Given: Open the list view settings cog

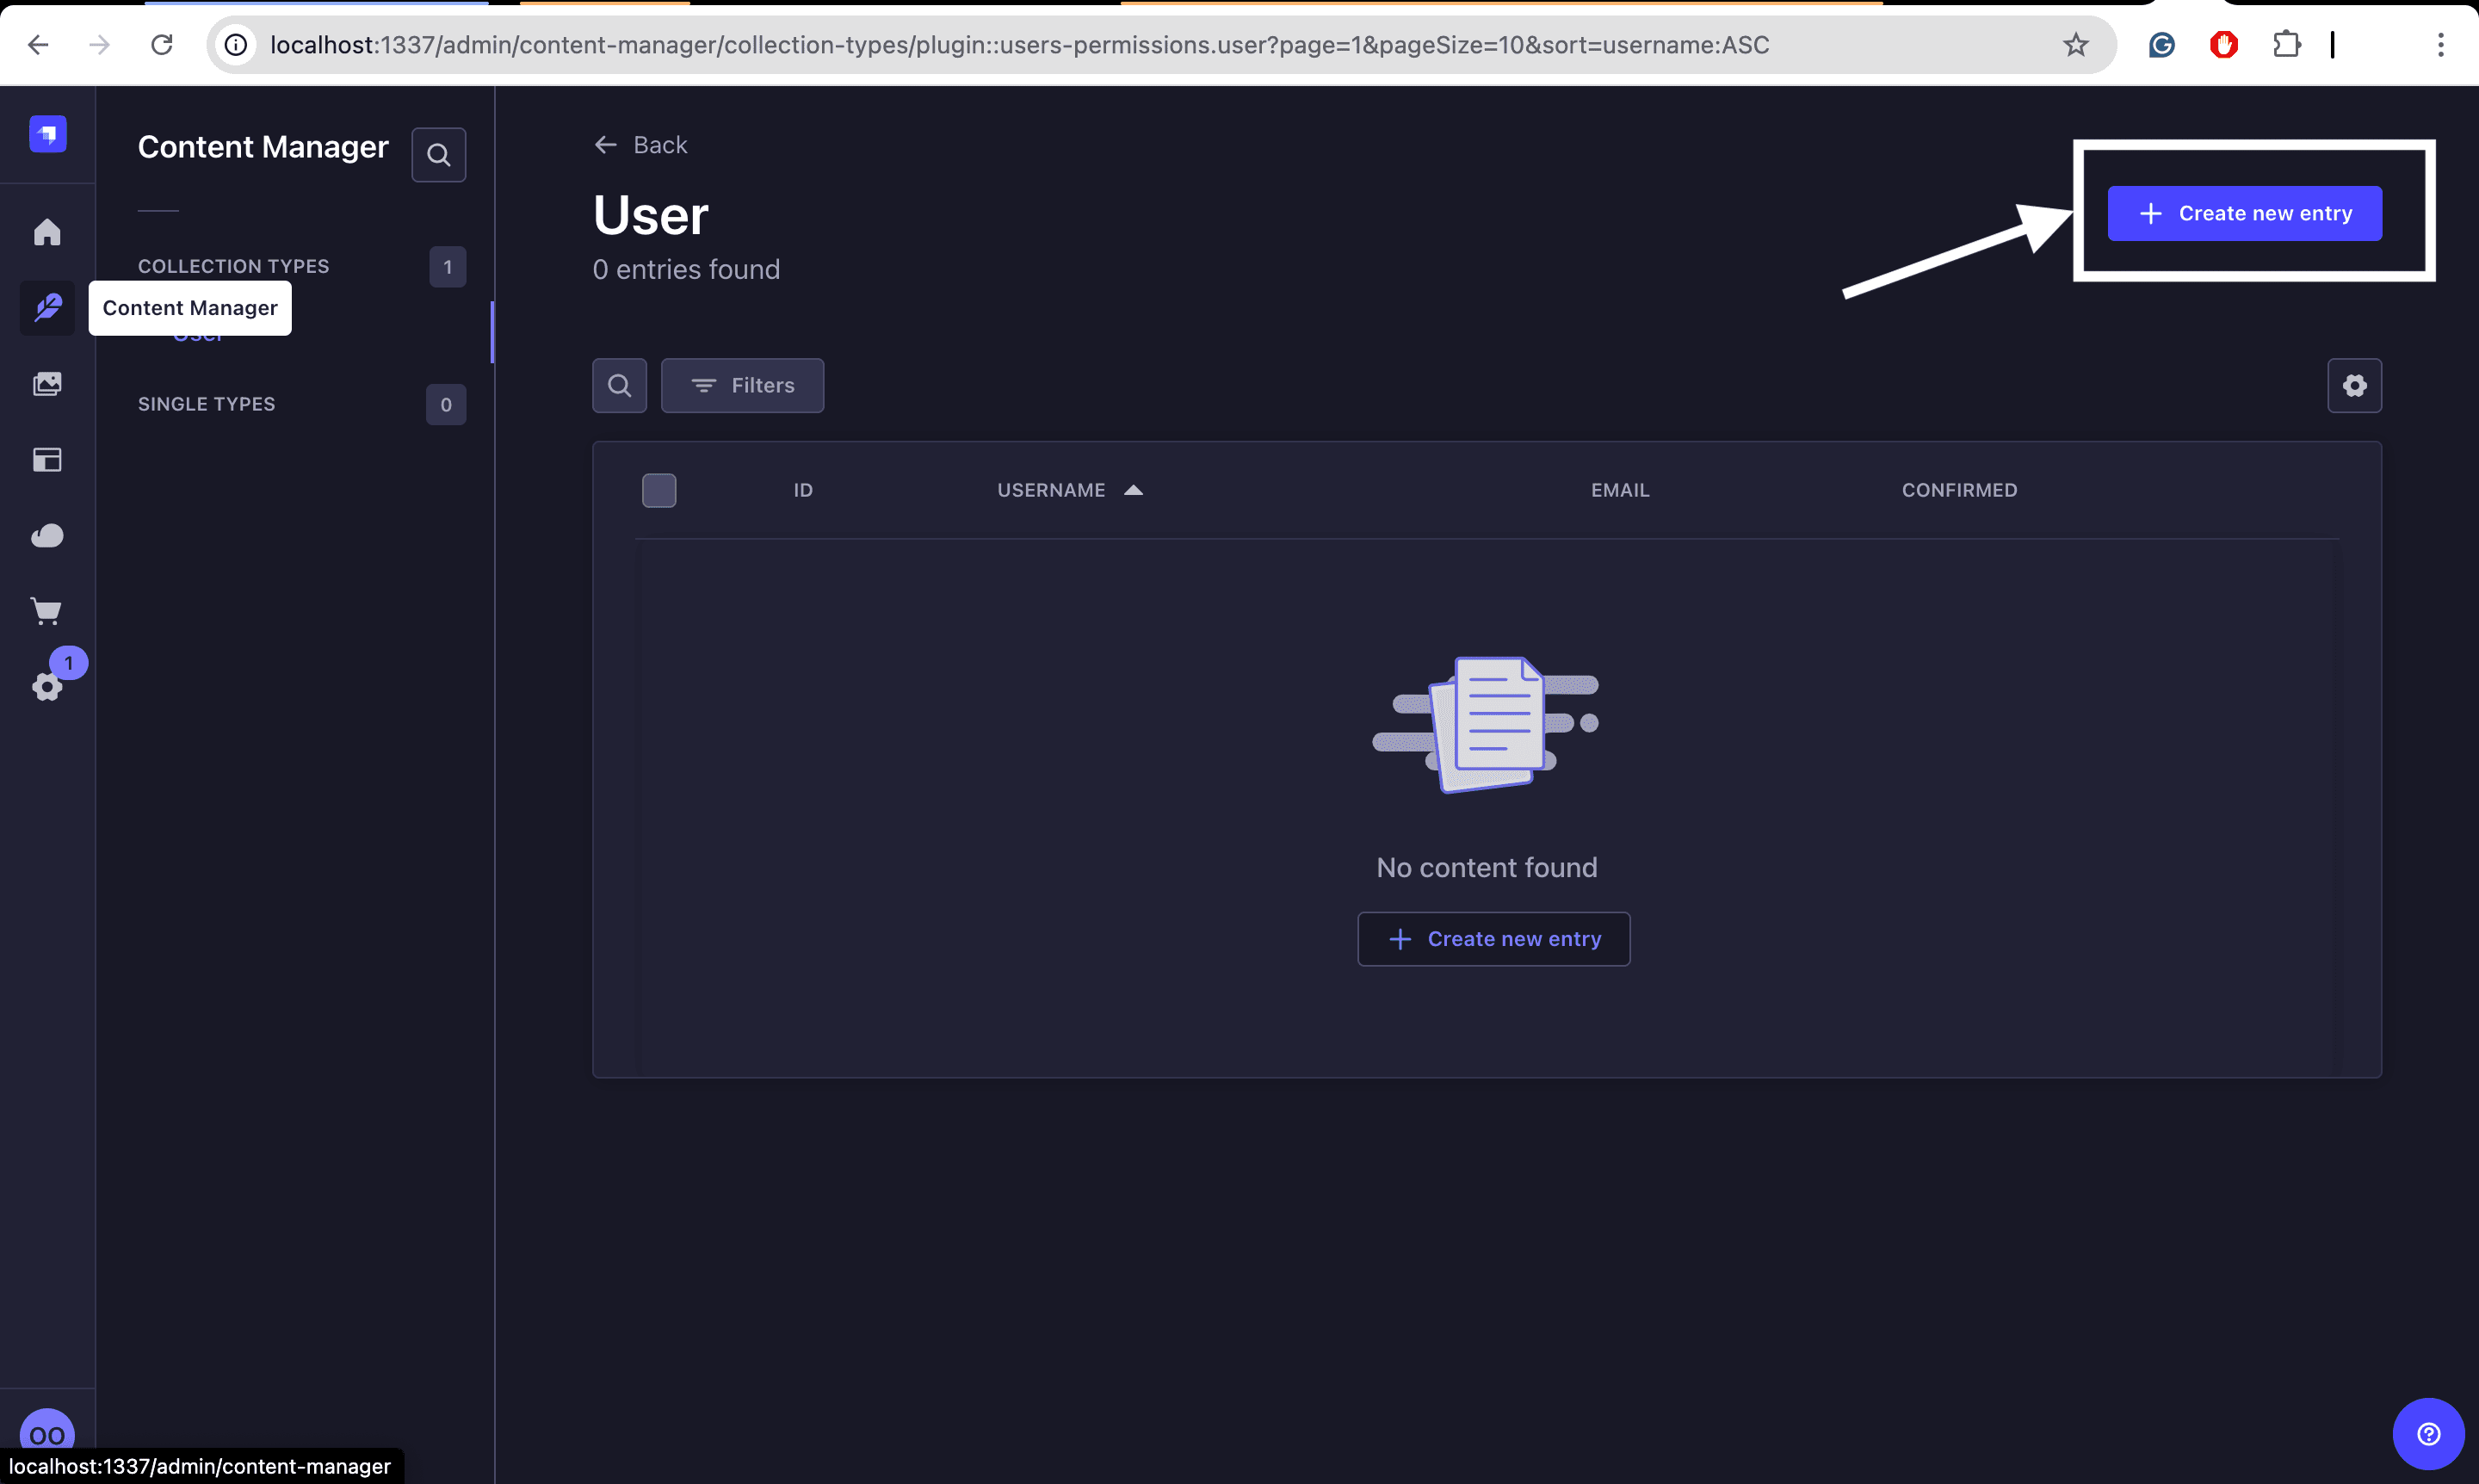Looking at the screenshot, I should 2354,385.
